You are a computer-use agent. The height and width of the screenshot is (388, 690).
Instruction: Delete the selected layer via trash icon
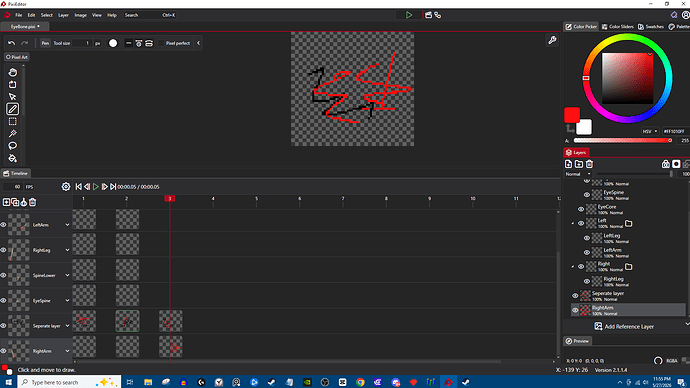pyautogui.click(x=589, y=164)
